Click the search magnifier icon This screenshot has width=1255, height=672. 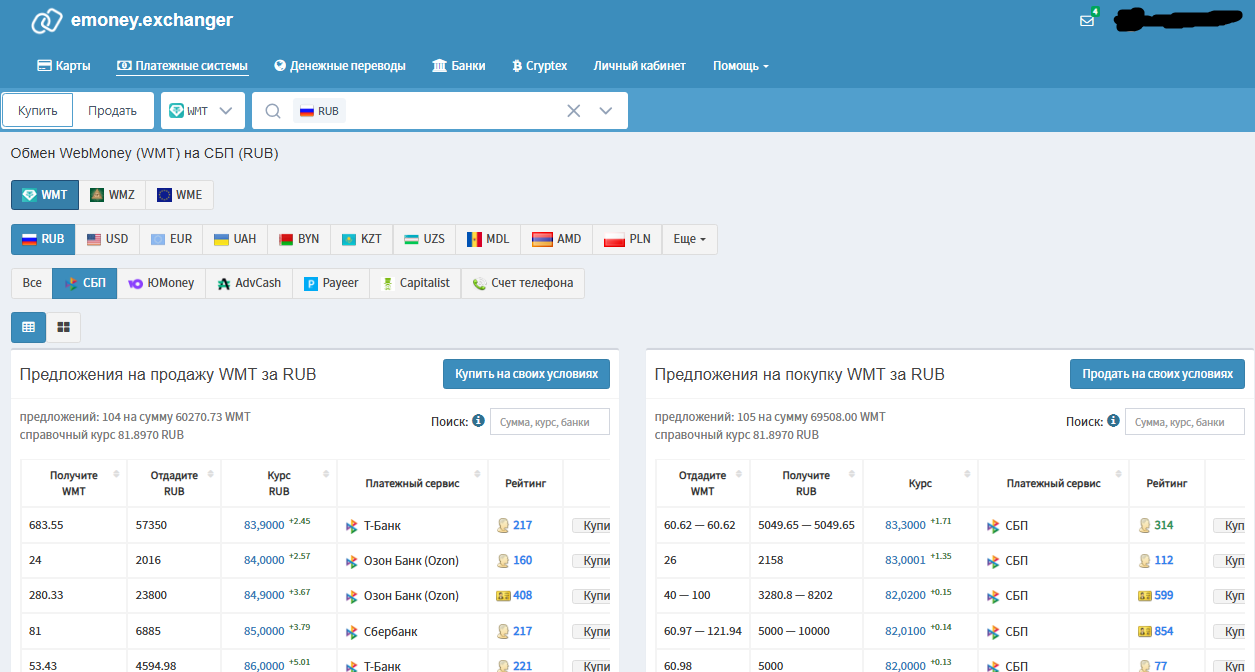point(272,111)
